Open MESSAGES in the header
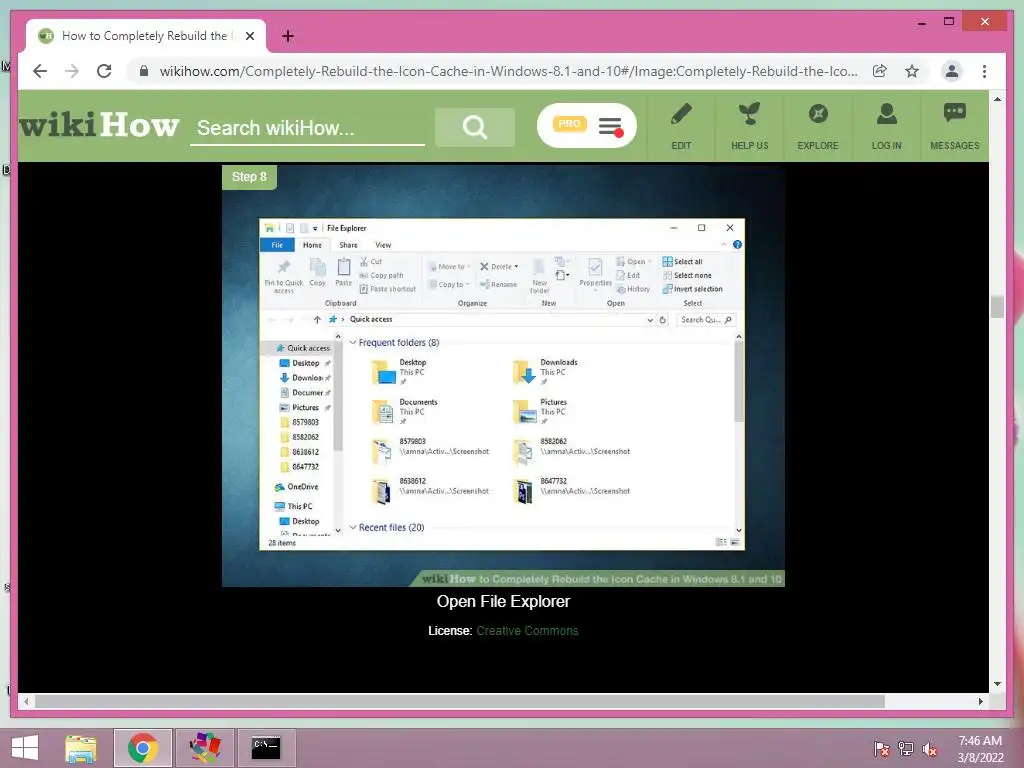 (x=955, y=126)
